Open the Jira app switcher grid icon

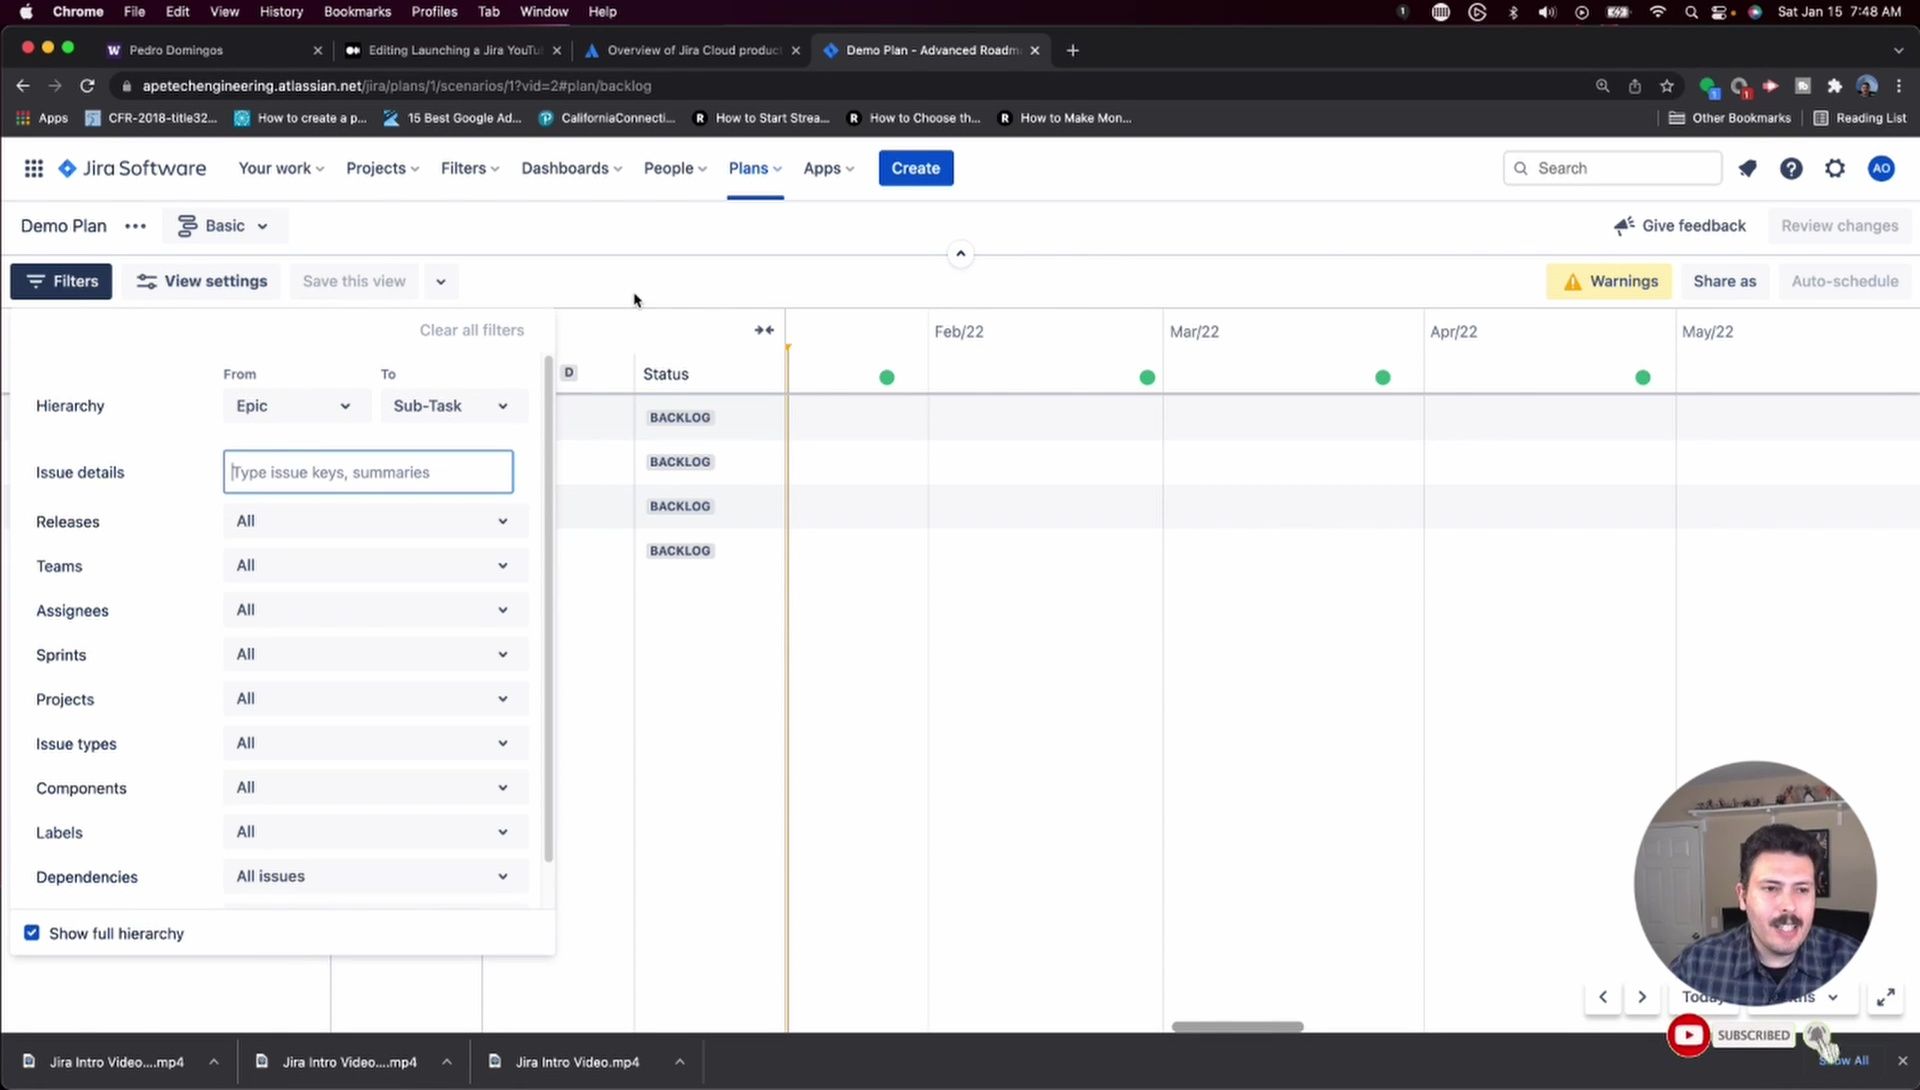(34, 168)
